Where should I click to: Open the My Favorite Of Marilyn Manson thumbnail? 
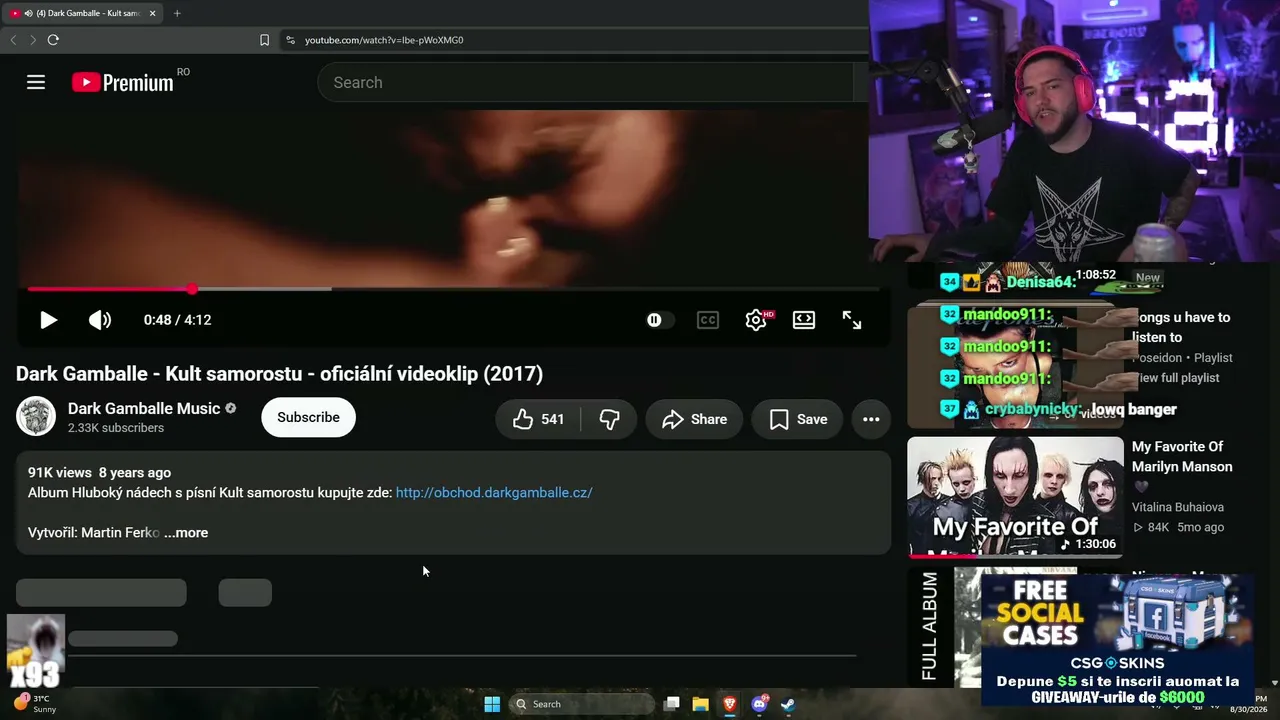(1015, 496)
